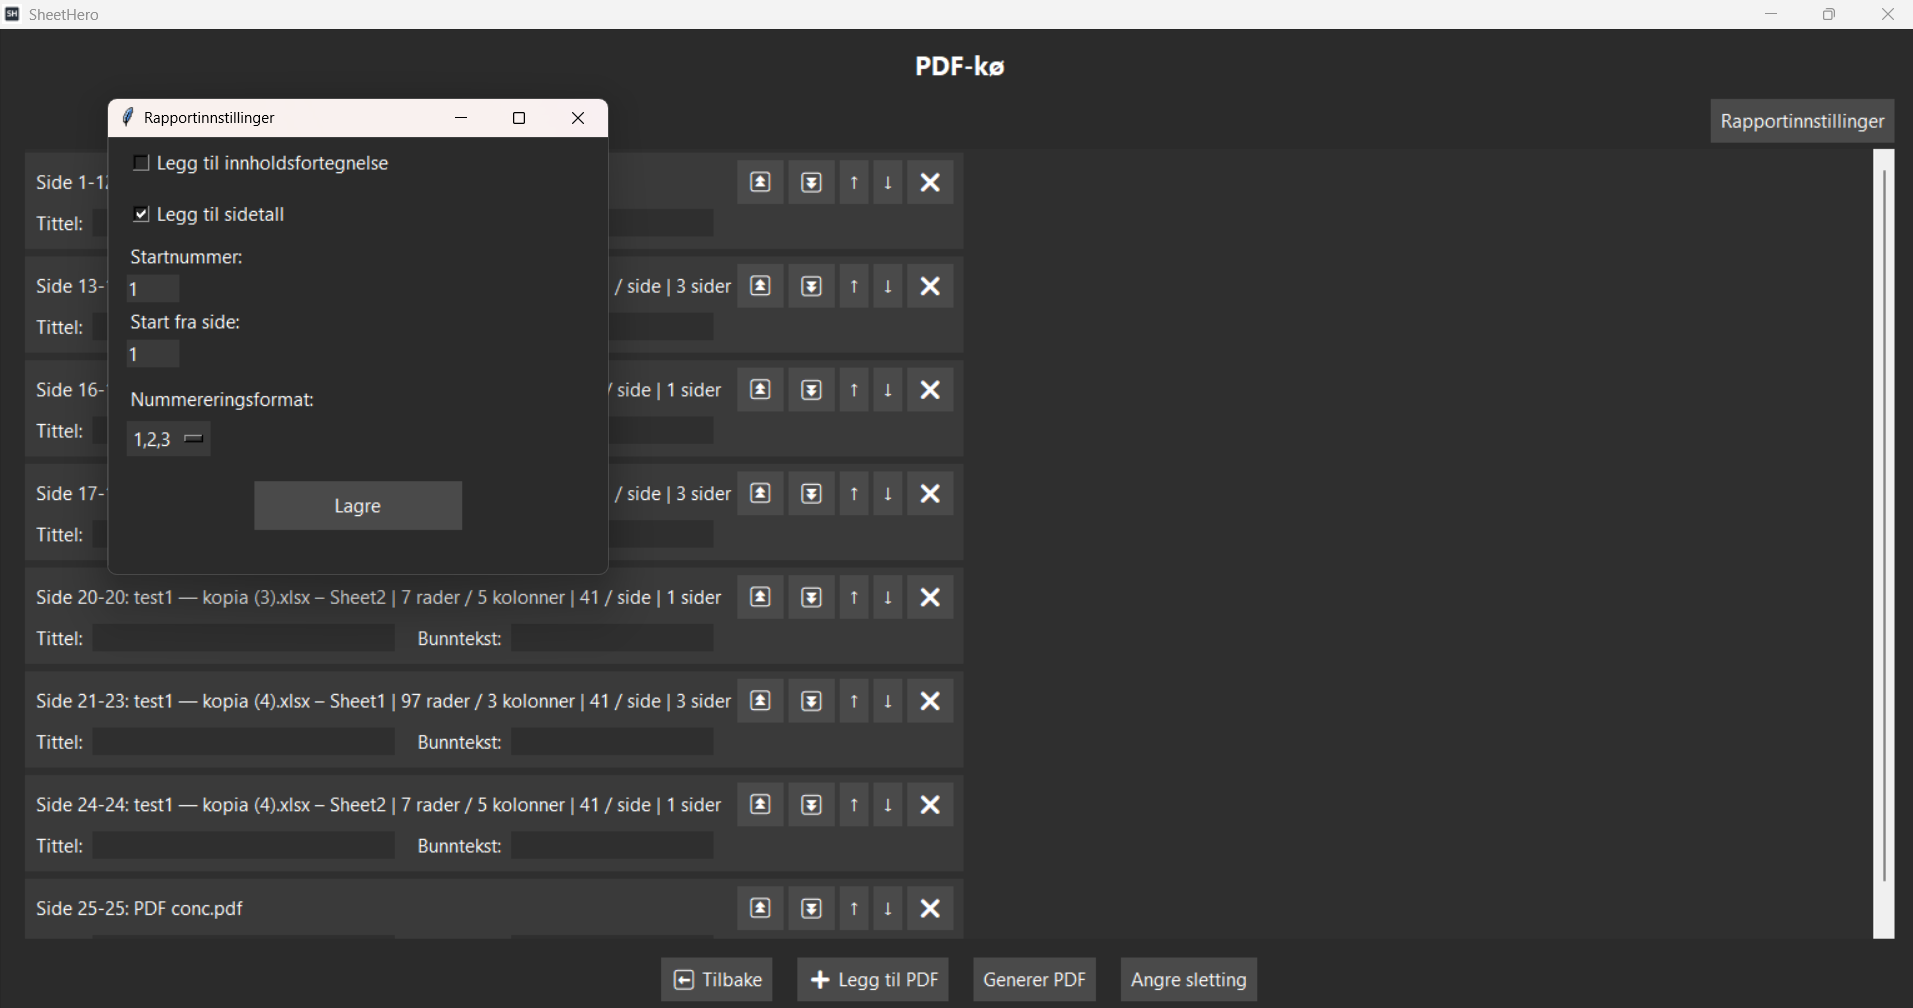Viewport: 1913px width, 1008px height.
Task: Move the Side 13 entry up one step
Action: [x=854, y=286]
